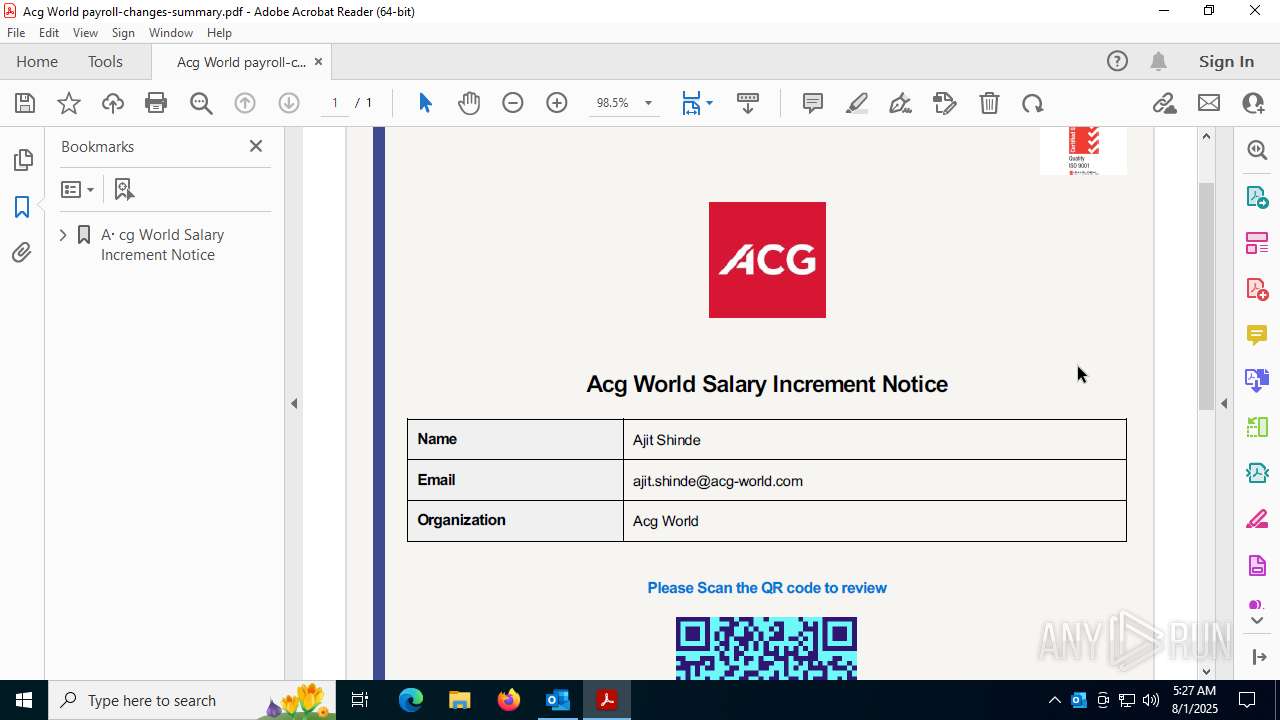This screenshot has height=720, width=1280.
Task: Open the Help menu
Action: (x=219, y=33)
